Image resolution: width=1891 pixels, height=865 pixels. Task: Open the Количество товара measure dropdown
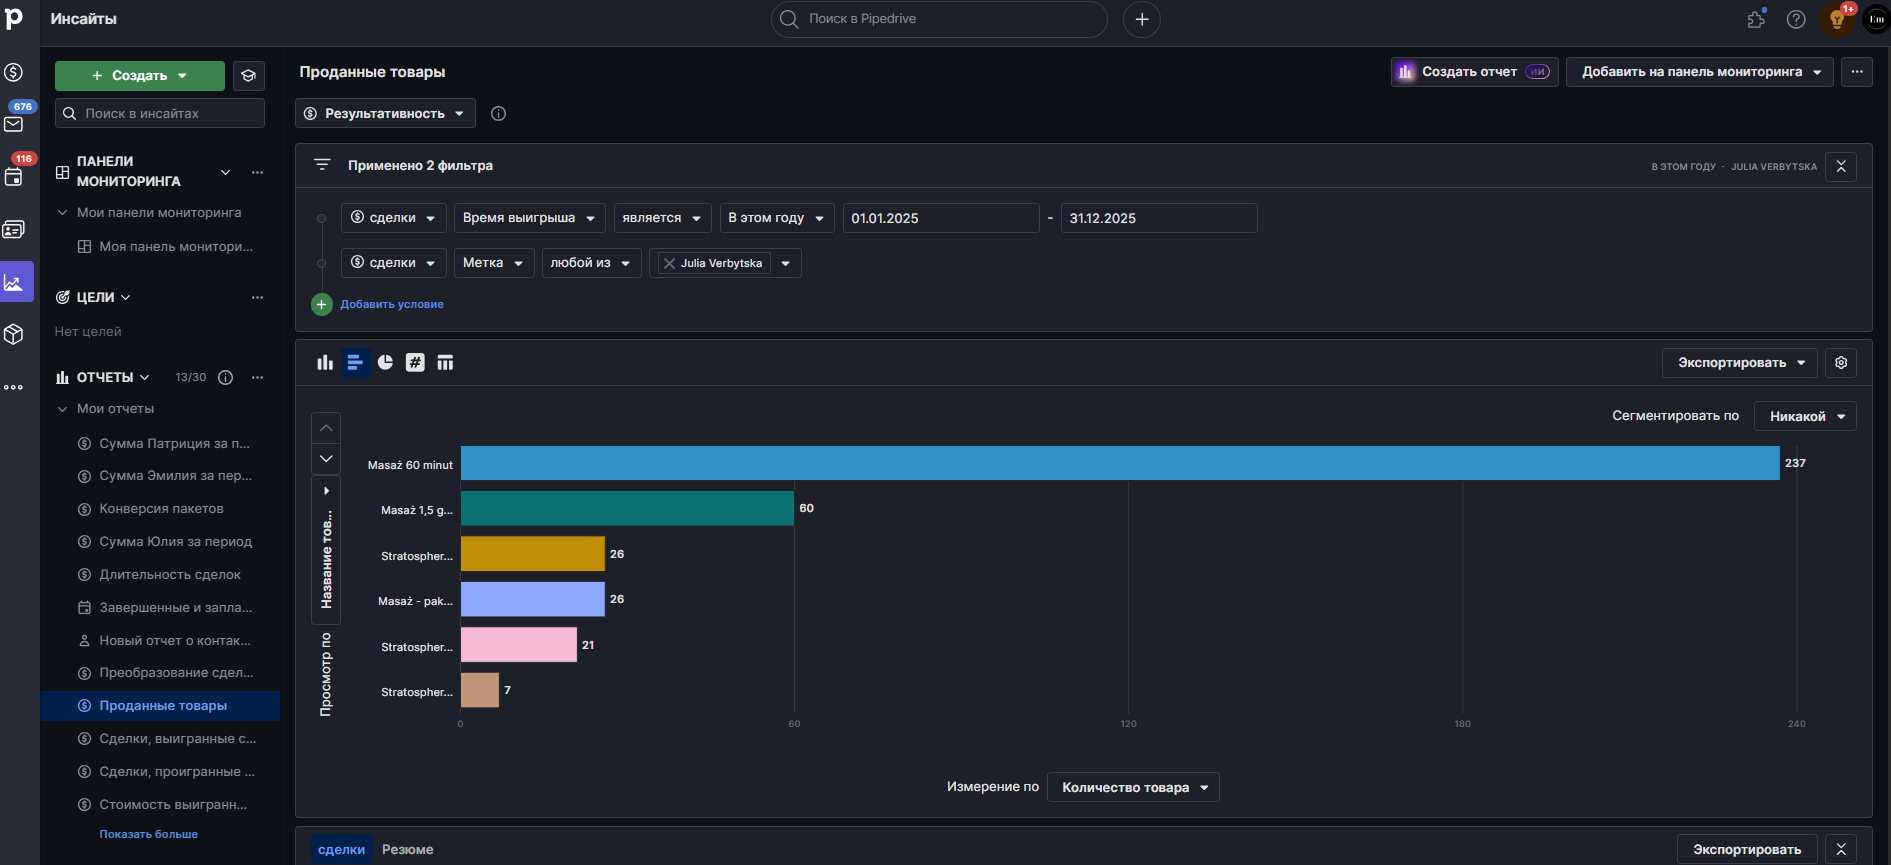[x=1133, y=787]
